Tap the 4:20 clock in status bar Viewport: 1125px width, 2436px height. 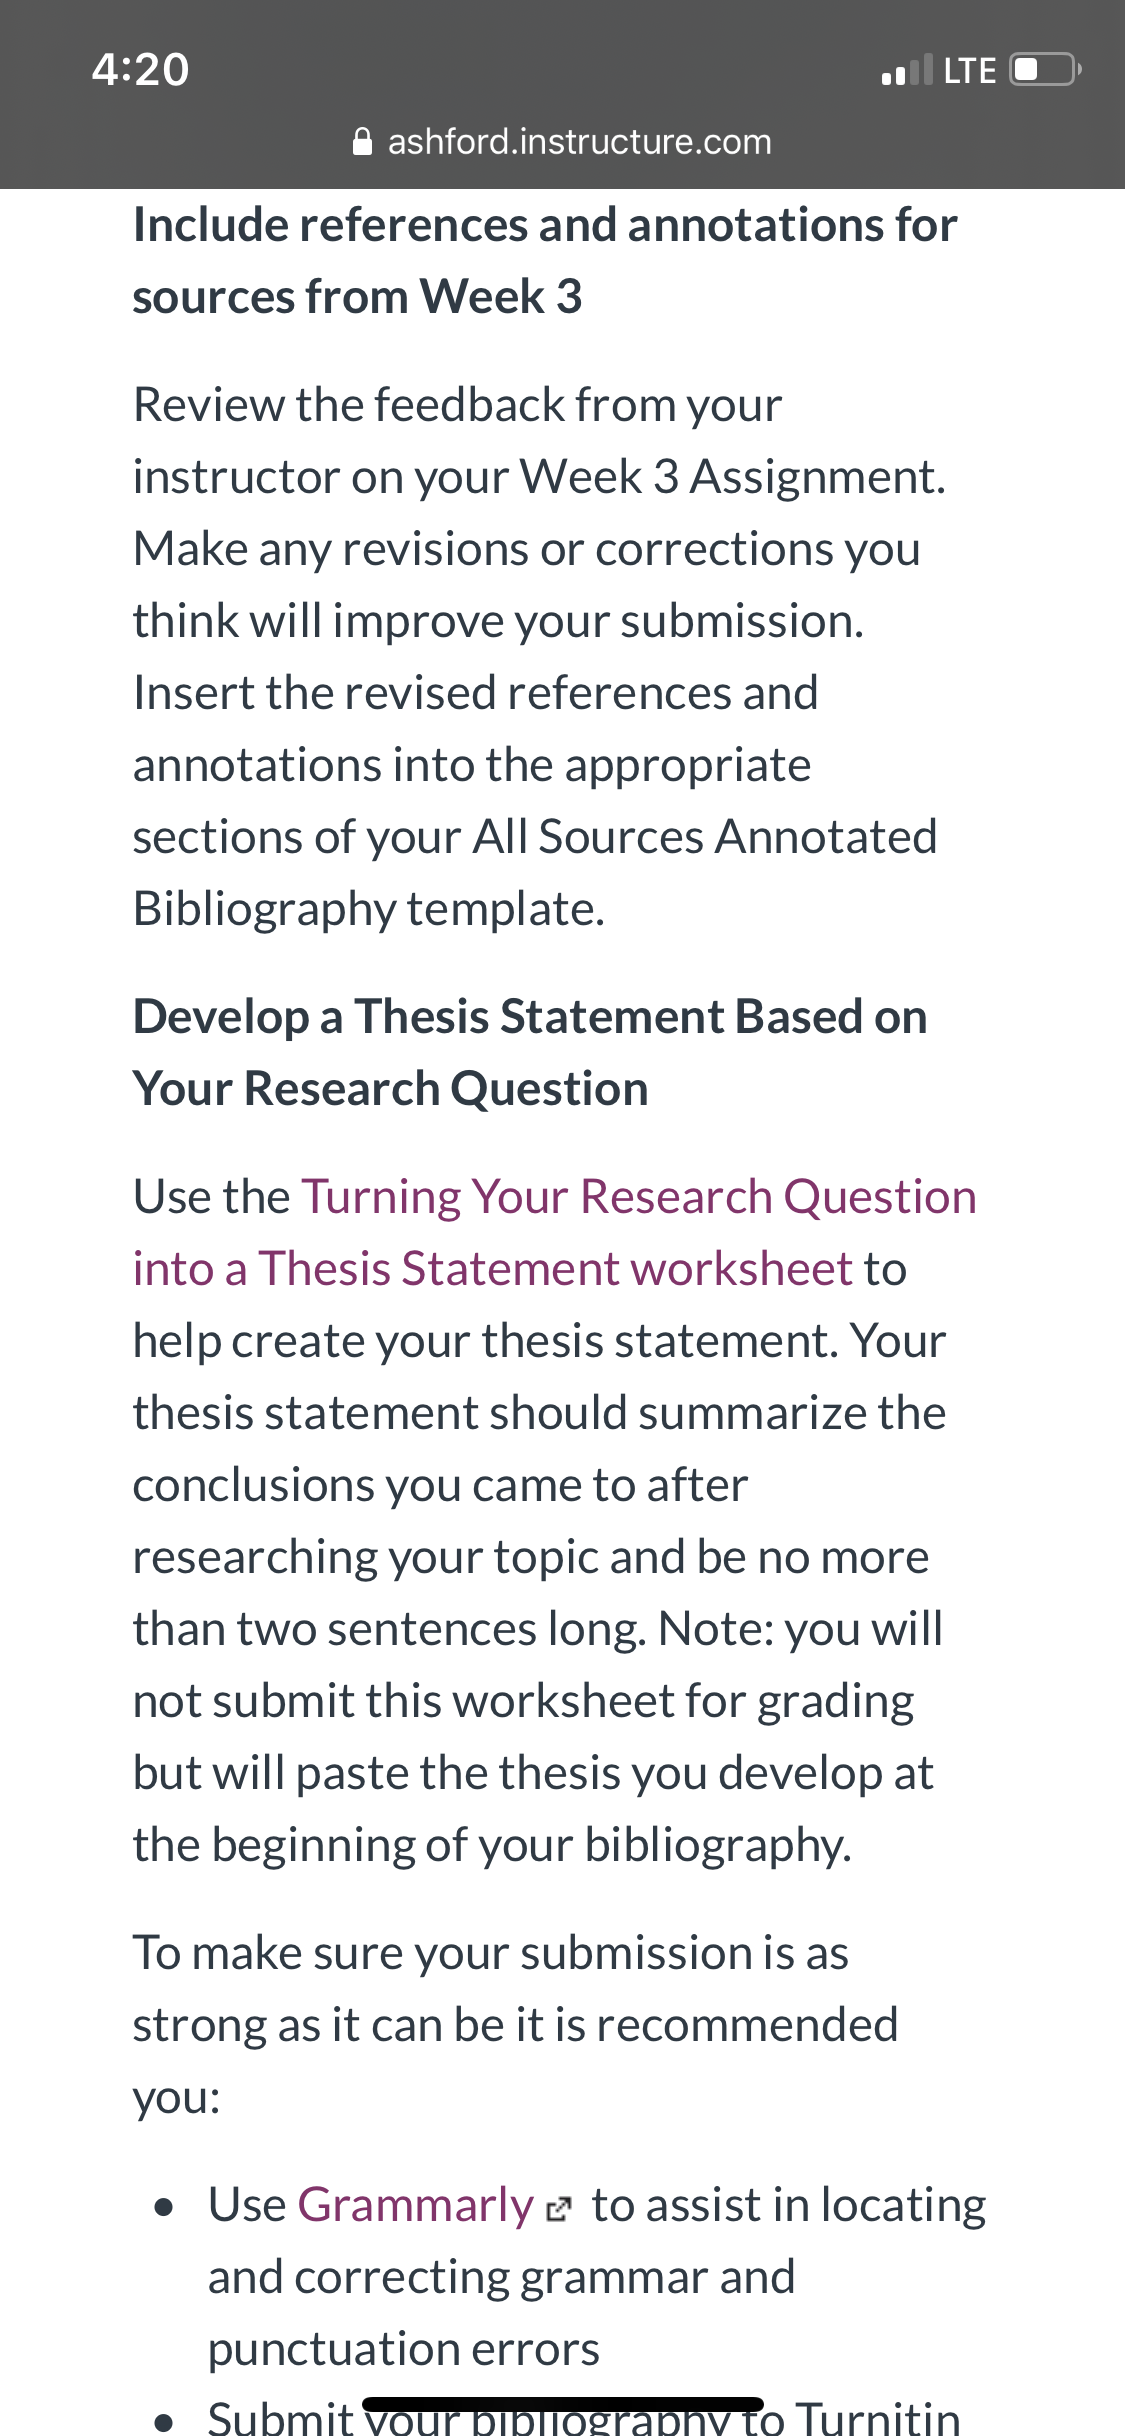click(140, 70)
